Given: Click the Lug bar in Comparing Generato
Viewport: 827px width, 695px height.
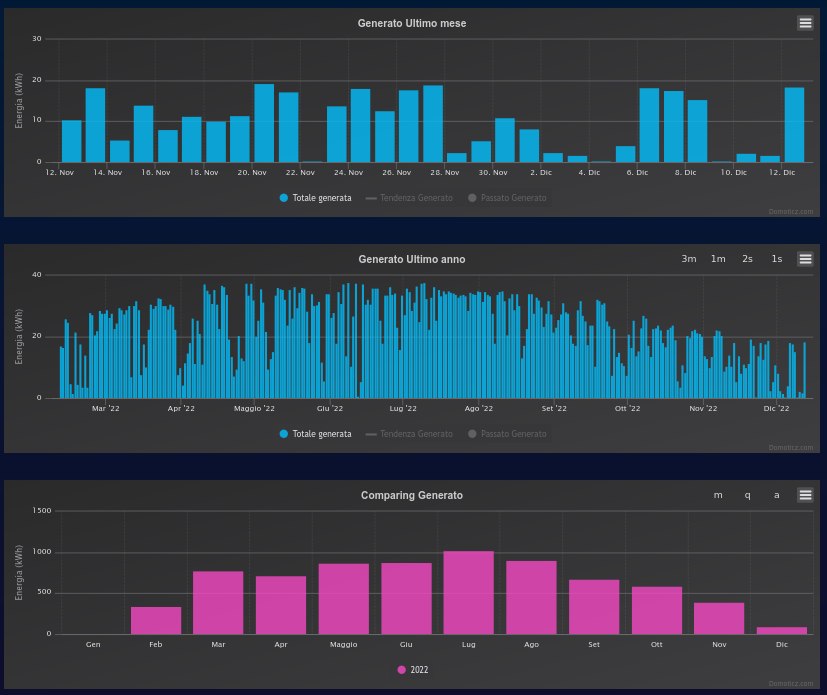Looking at the screenshot, I should point(468,593).
